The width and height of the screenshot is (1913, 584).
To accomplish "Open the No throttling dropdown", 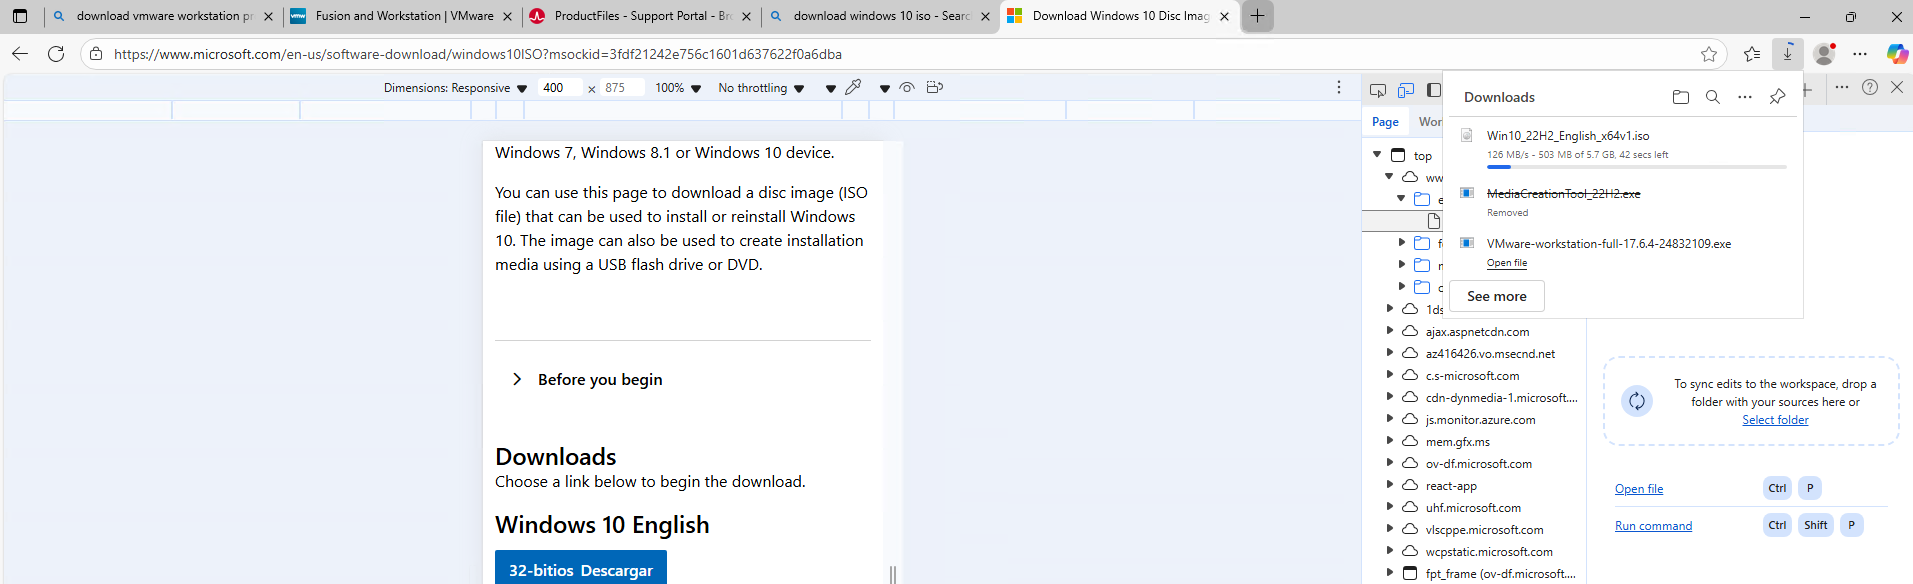I will click(x=761, y=88).
